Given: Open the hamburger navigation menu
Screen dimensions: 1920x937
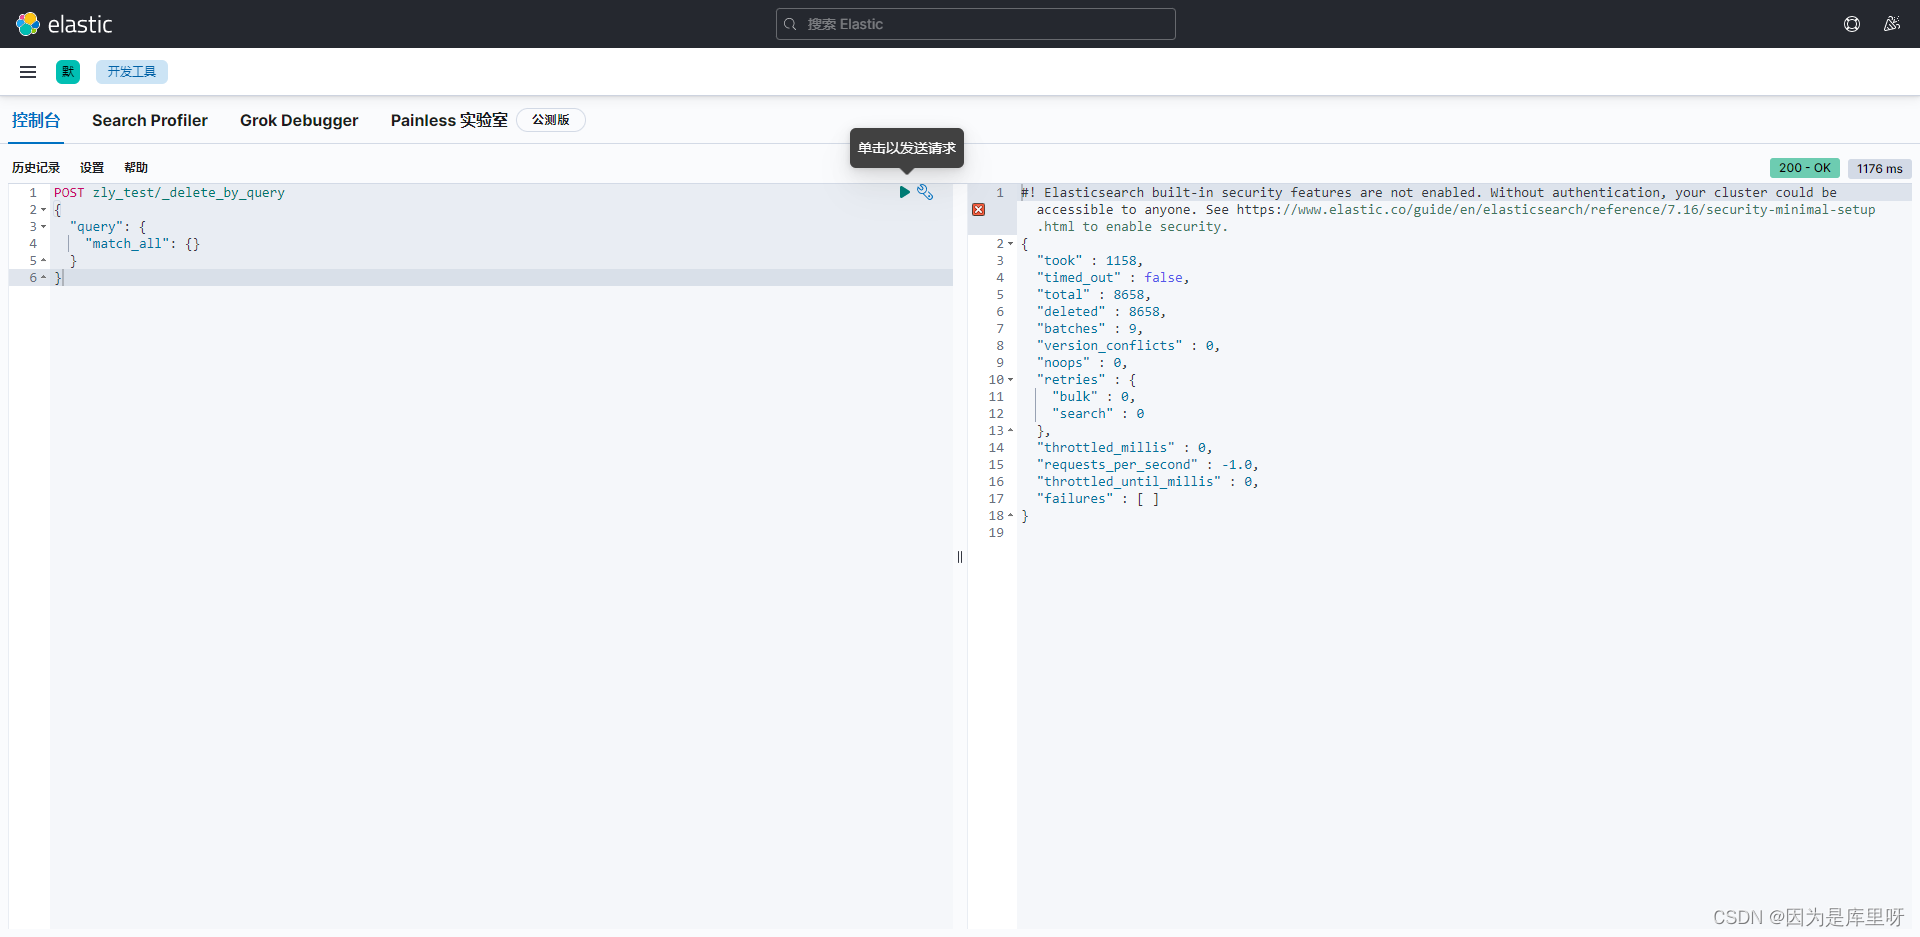Looking at the screenshot, I should pyautogui.click(x=28, y=72).
